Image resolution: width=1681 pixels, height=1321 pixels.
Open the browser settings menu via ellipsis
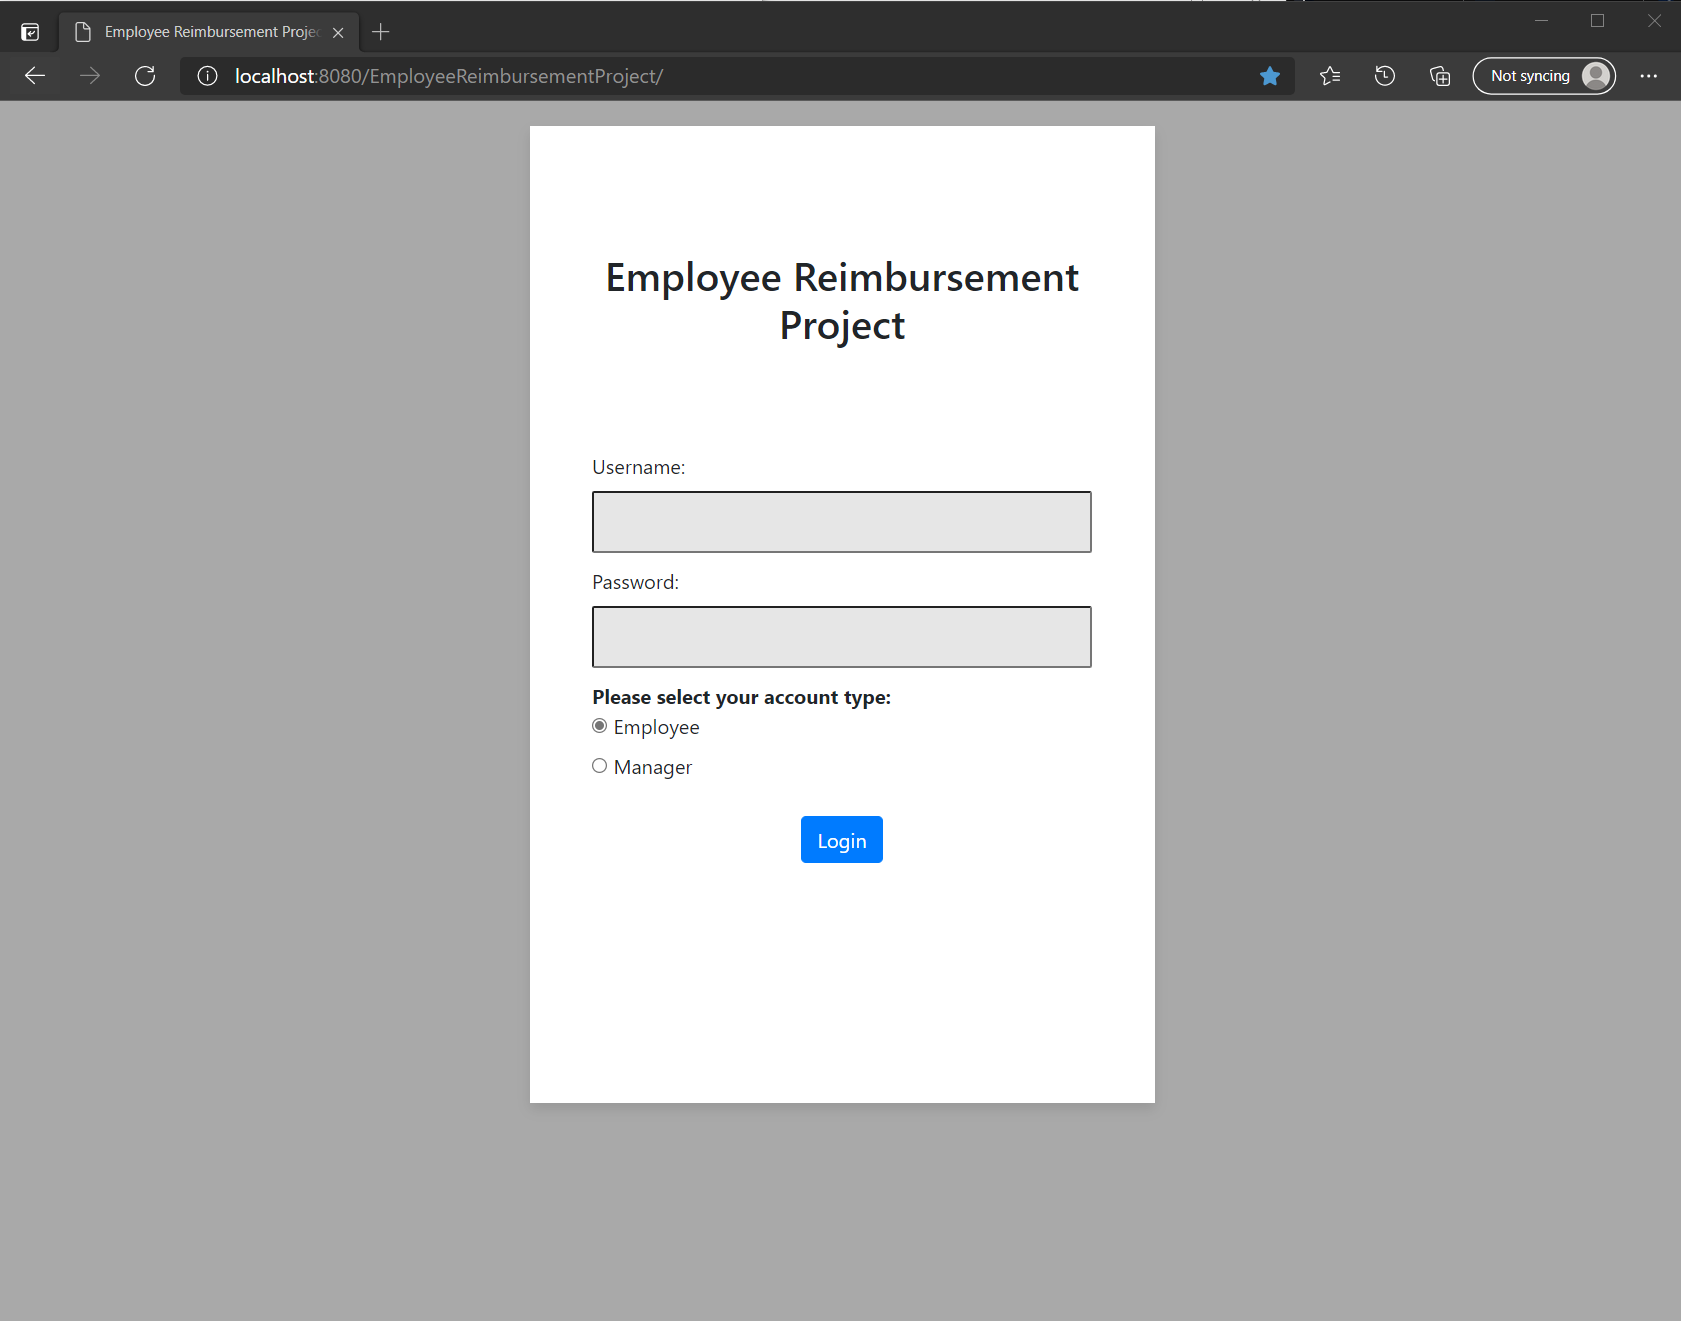pos(1649,76)
